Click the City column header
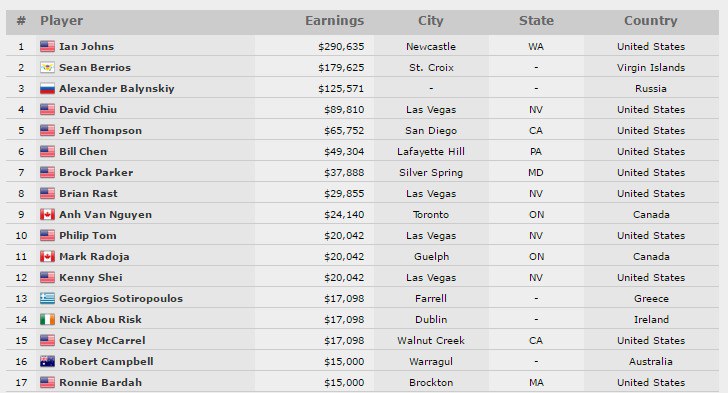 tap(431, 21)
